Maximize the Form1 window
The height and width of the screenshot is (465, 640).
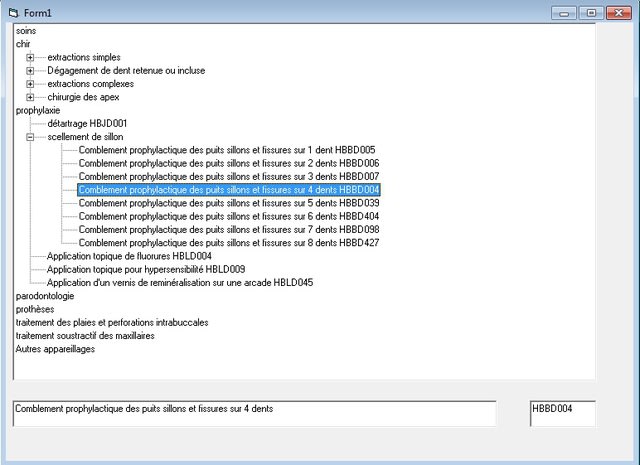(592, 12)
